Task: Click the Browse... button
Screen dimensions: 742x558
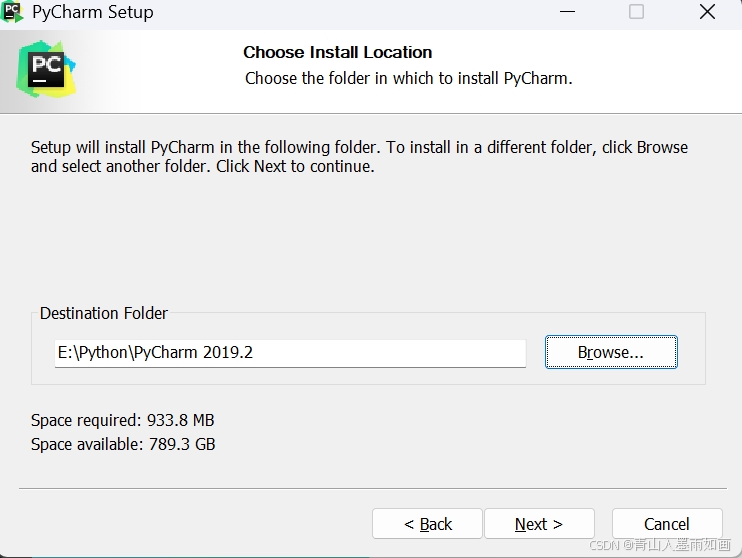Action: point(611,352)
